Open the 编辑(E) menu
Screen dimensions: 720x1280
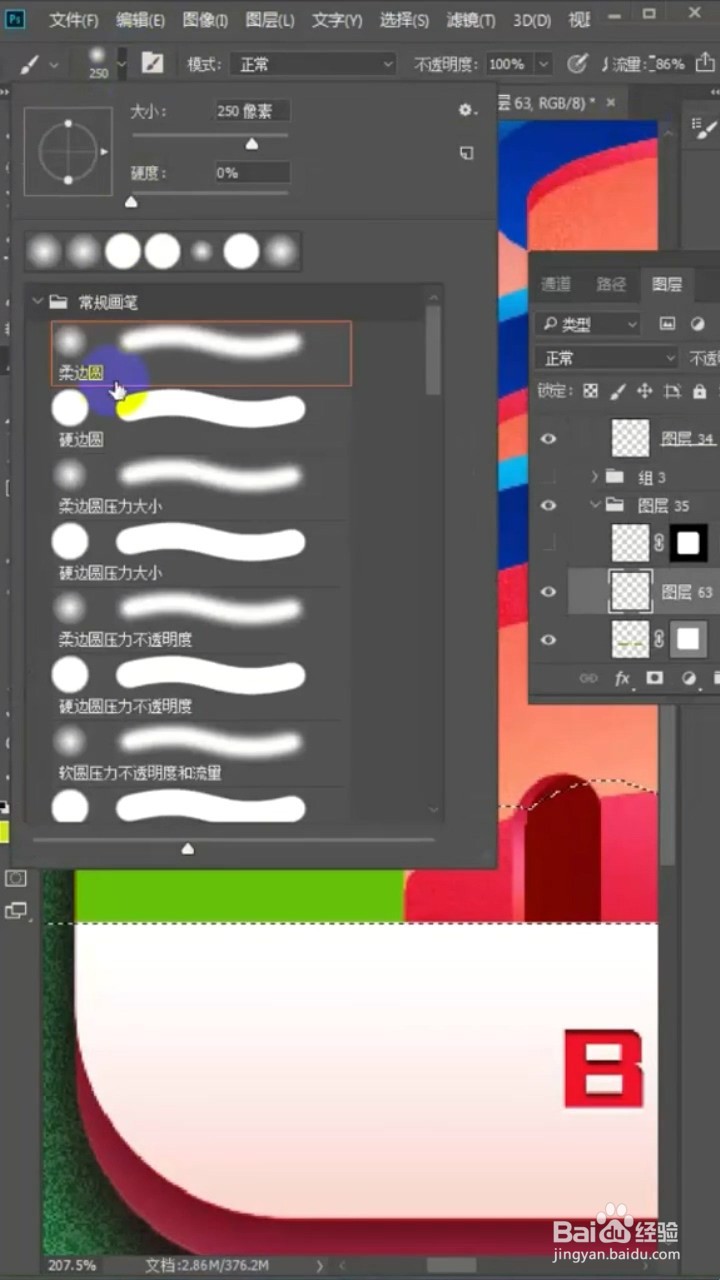(140, 20)
